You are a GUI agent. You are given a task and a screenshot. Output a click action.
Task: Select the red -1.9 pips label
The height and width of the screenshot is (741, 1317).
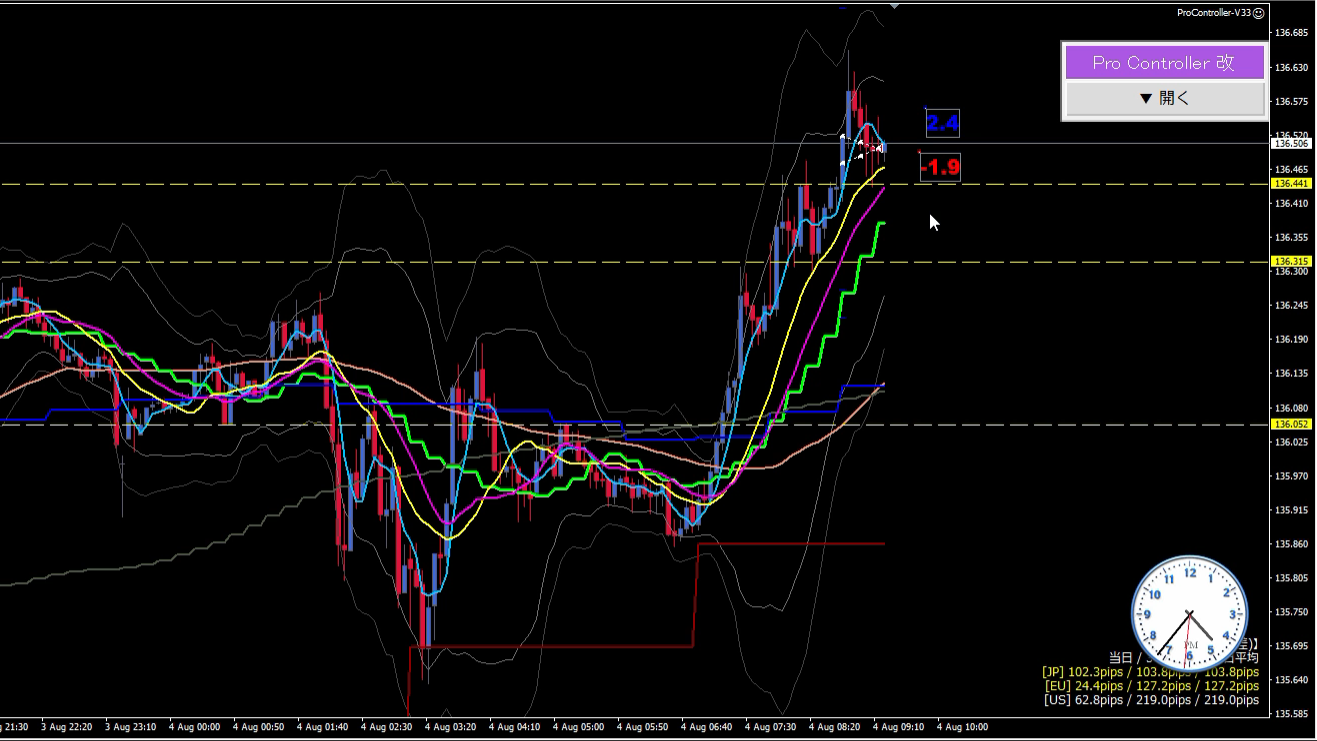click(940, 167)
